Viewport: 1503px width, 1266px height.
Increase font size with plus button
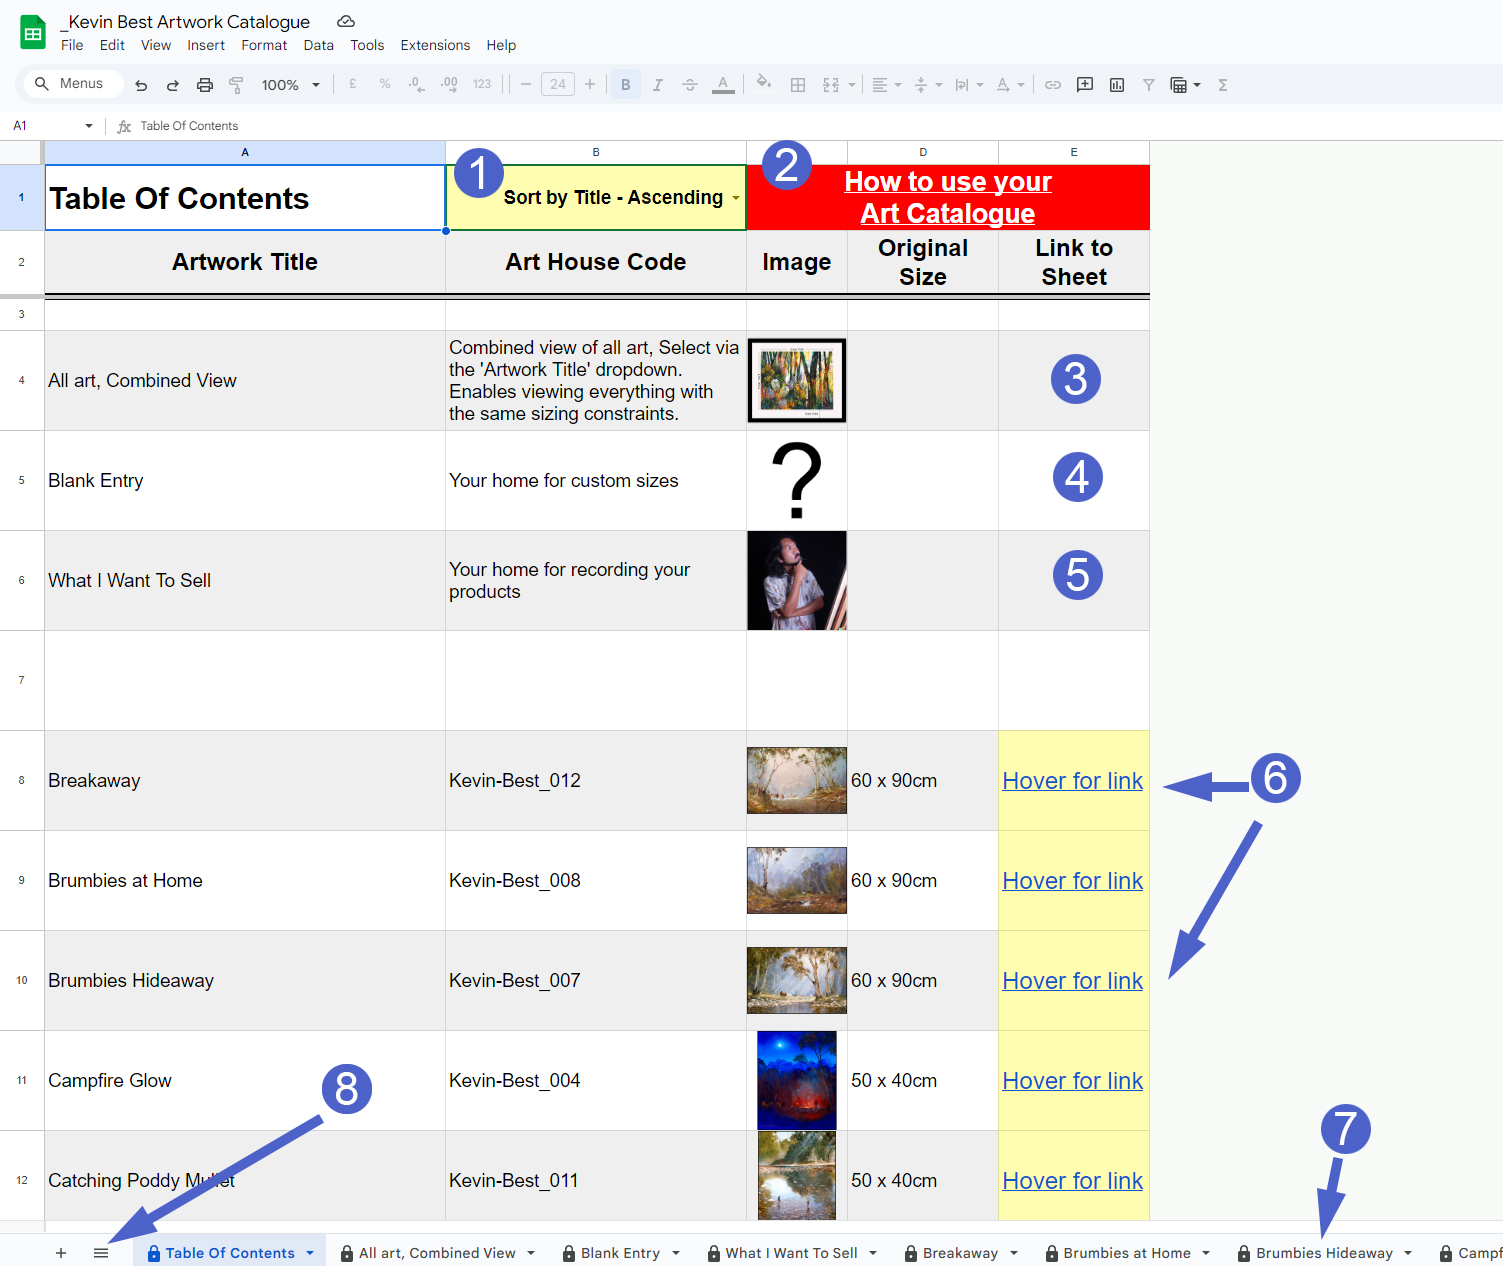coord(590,85)
